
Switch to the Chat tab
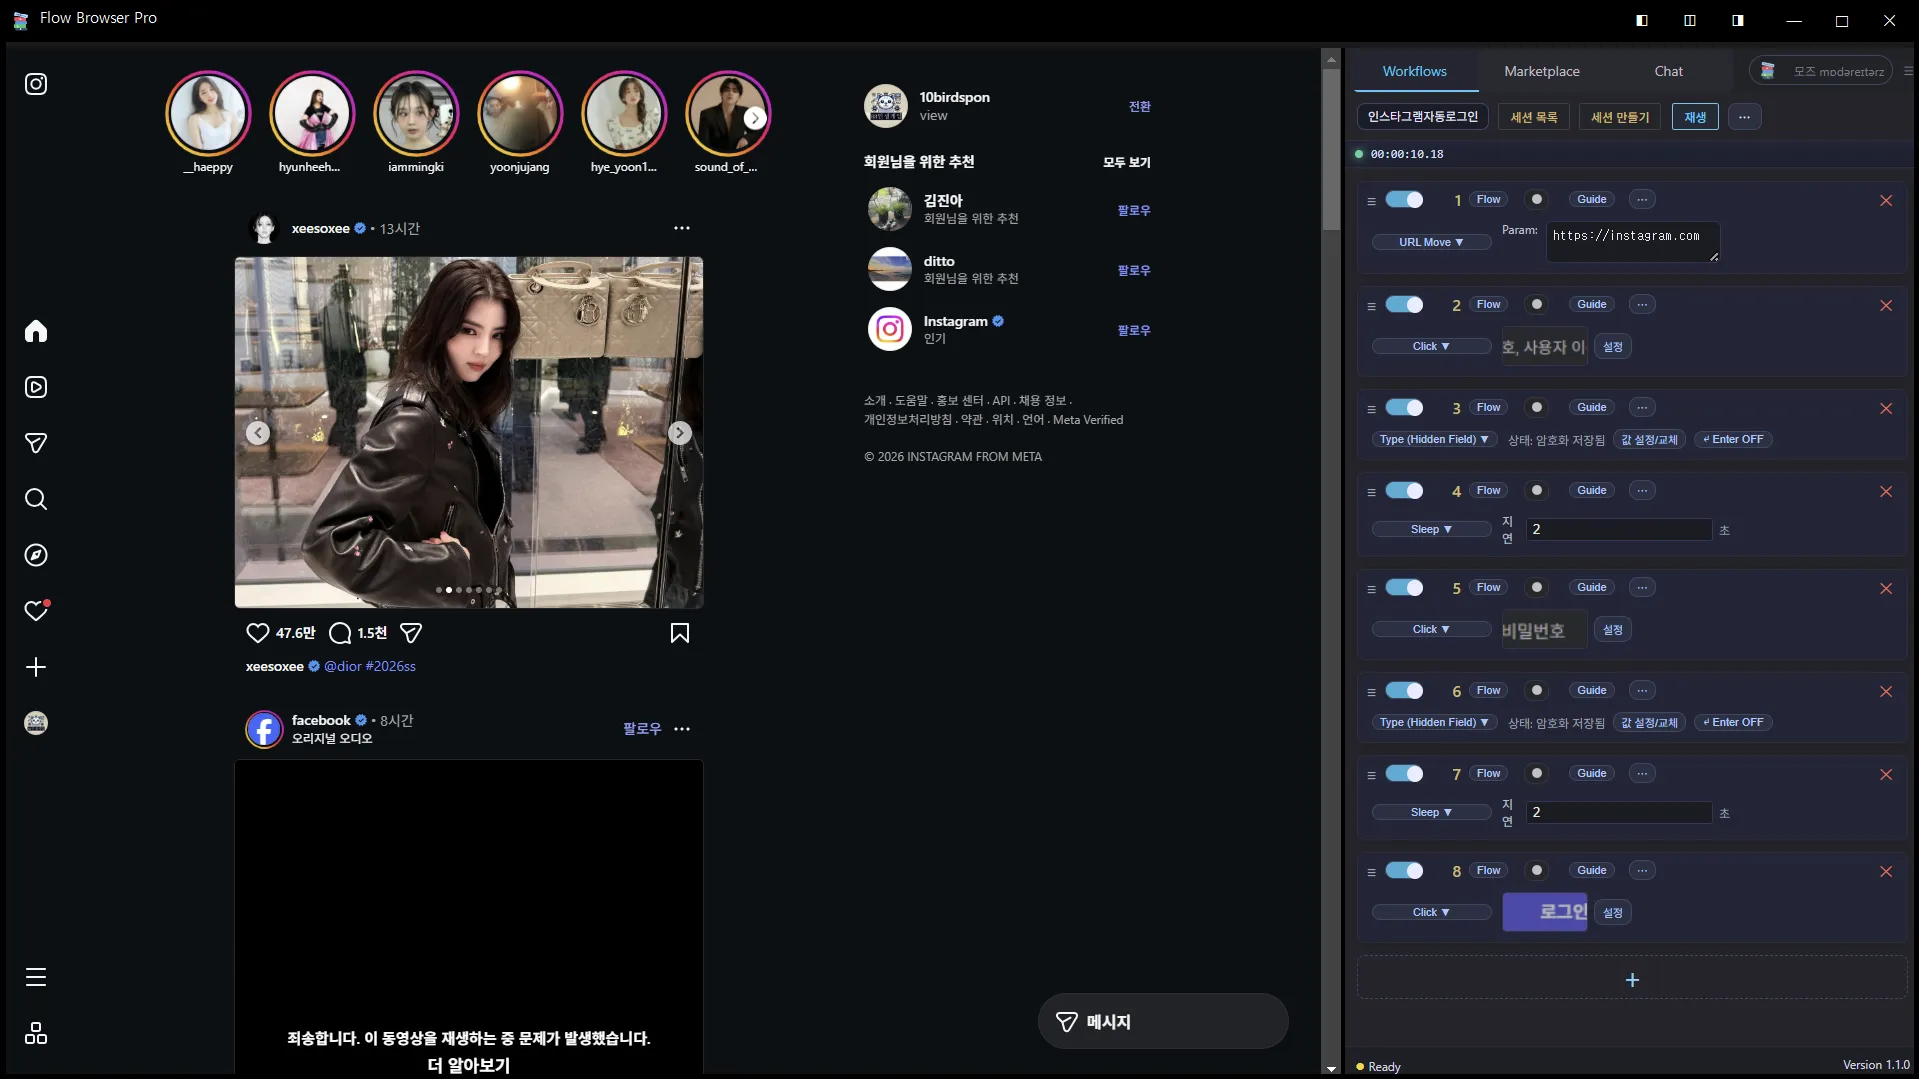tap(1668, 71)
